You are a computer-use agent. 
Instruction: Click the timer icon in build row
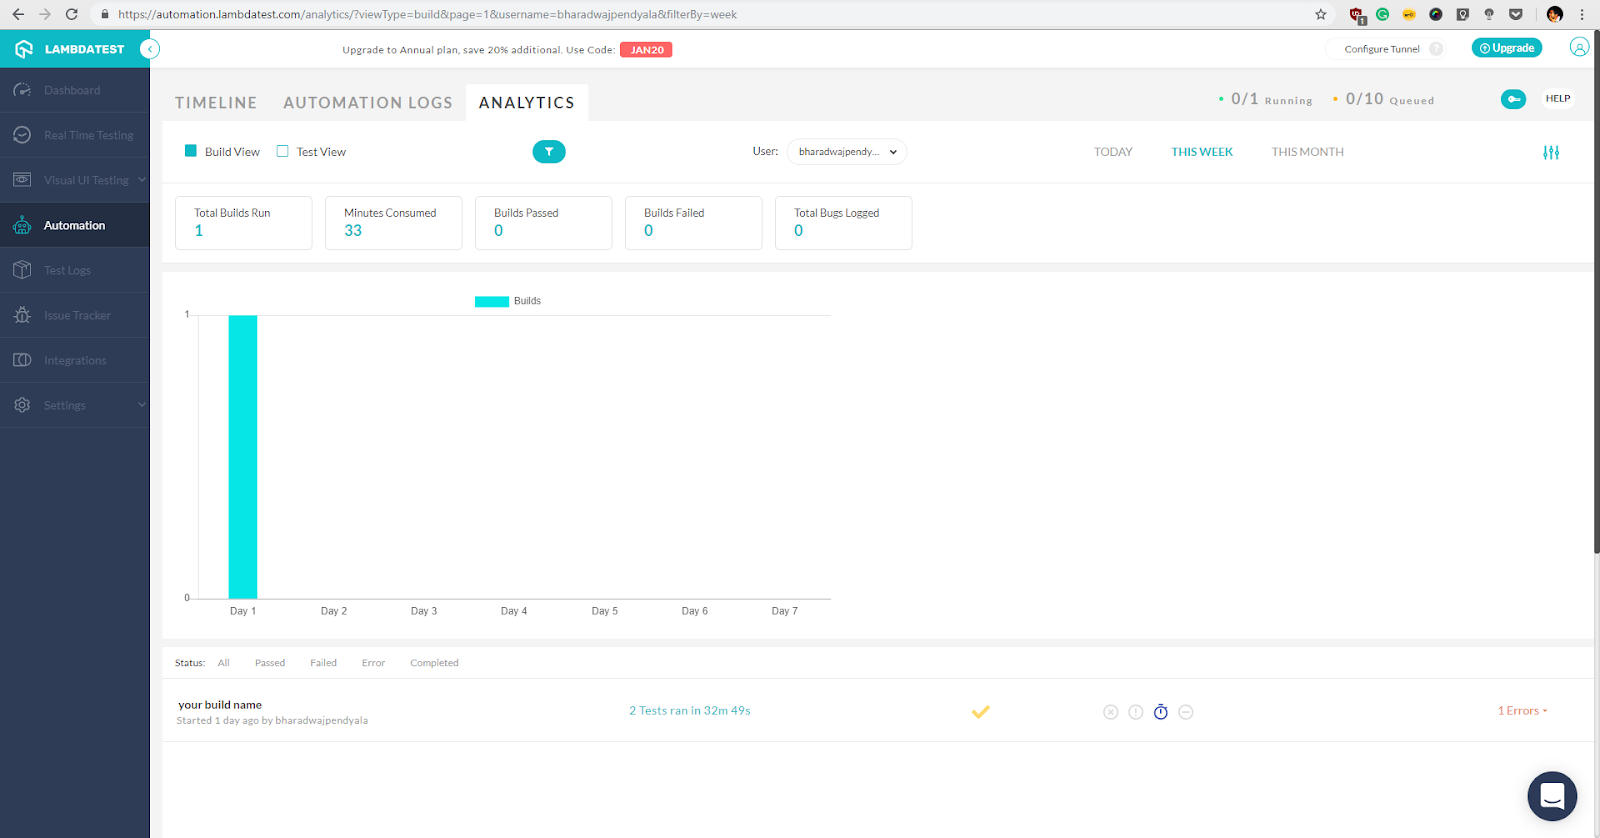pos(1161,712)
